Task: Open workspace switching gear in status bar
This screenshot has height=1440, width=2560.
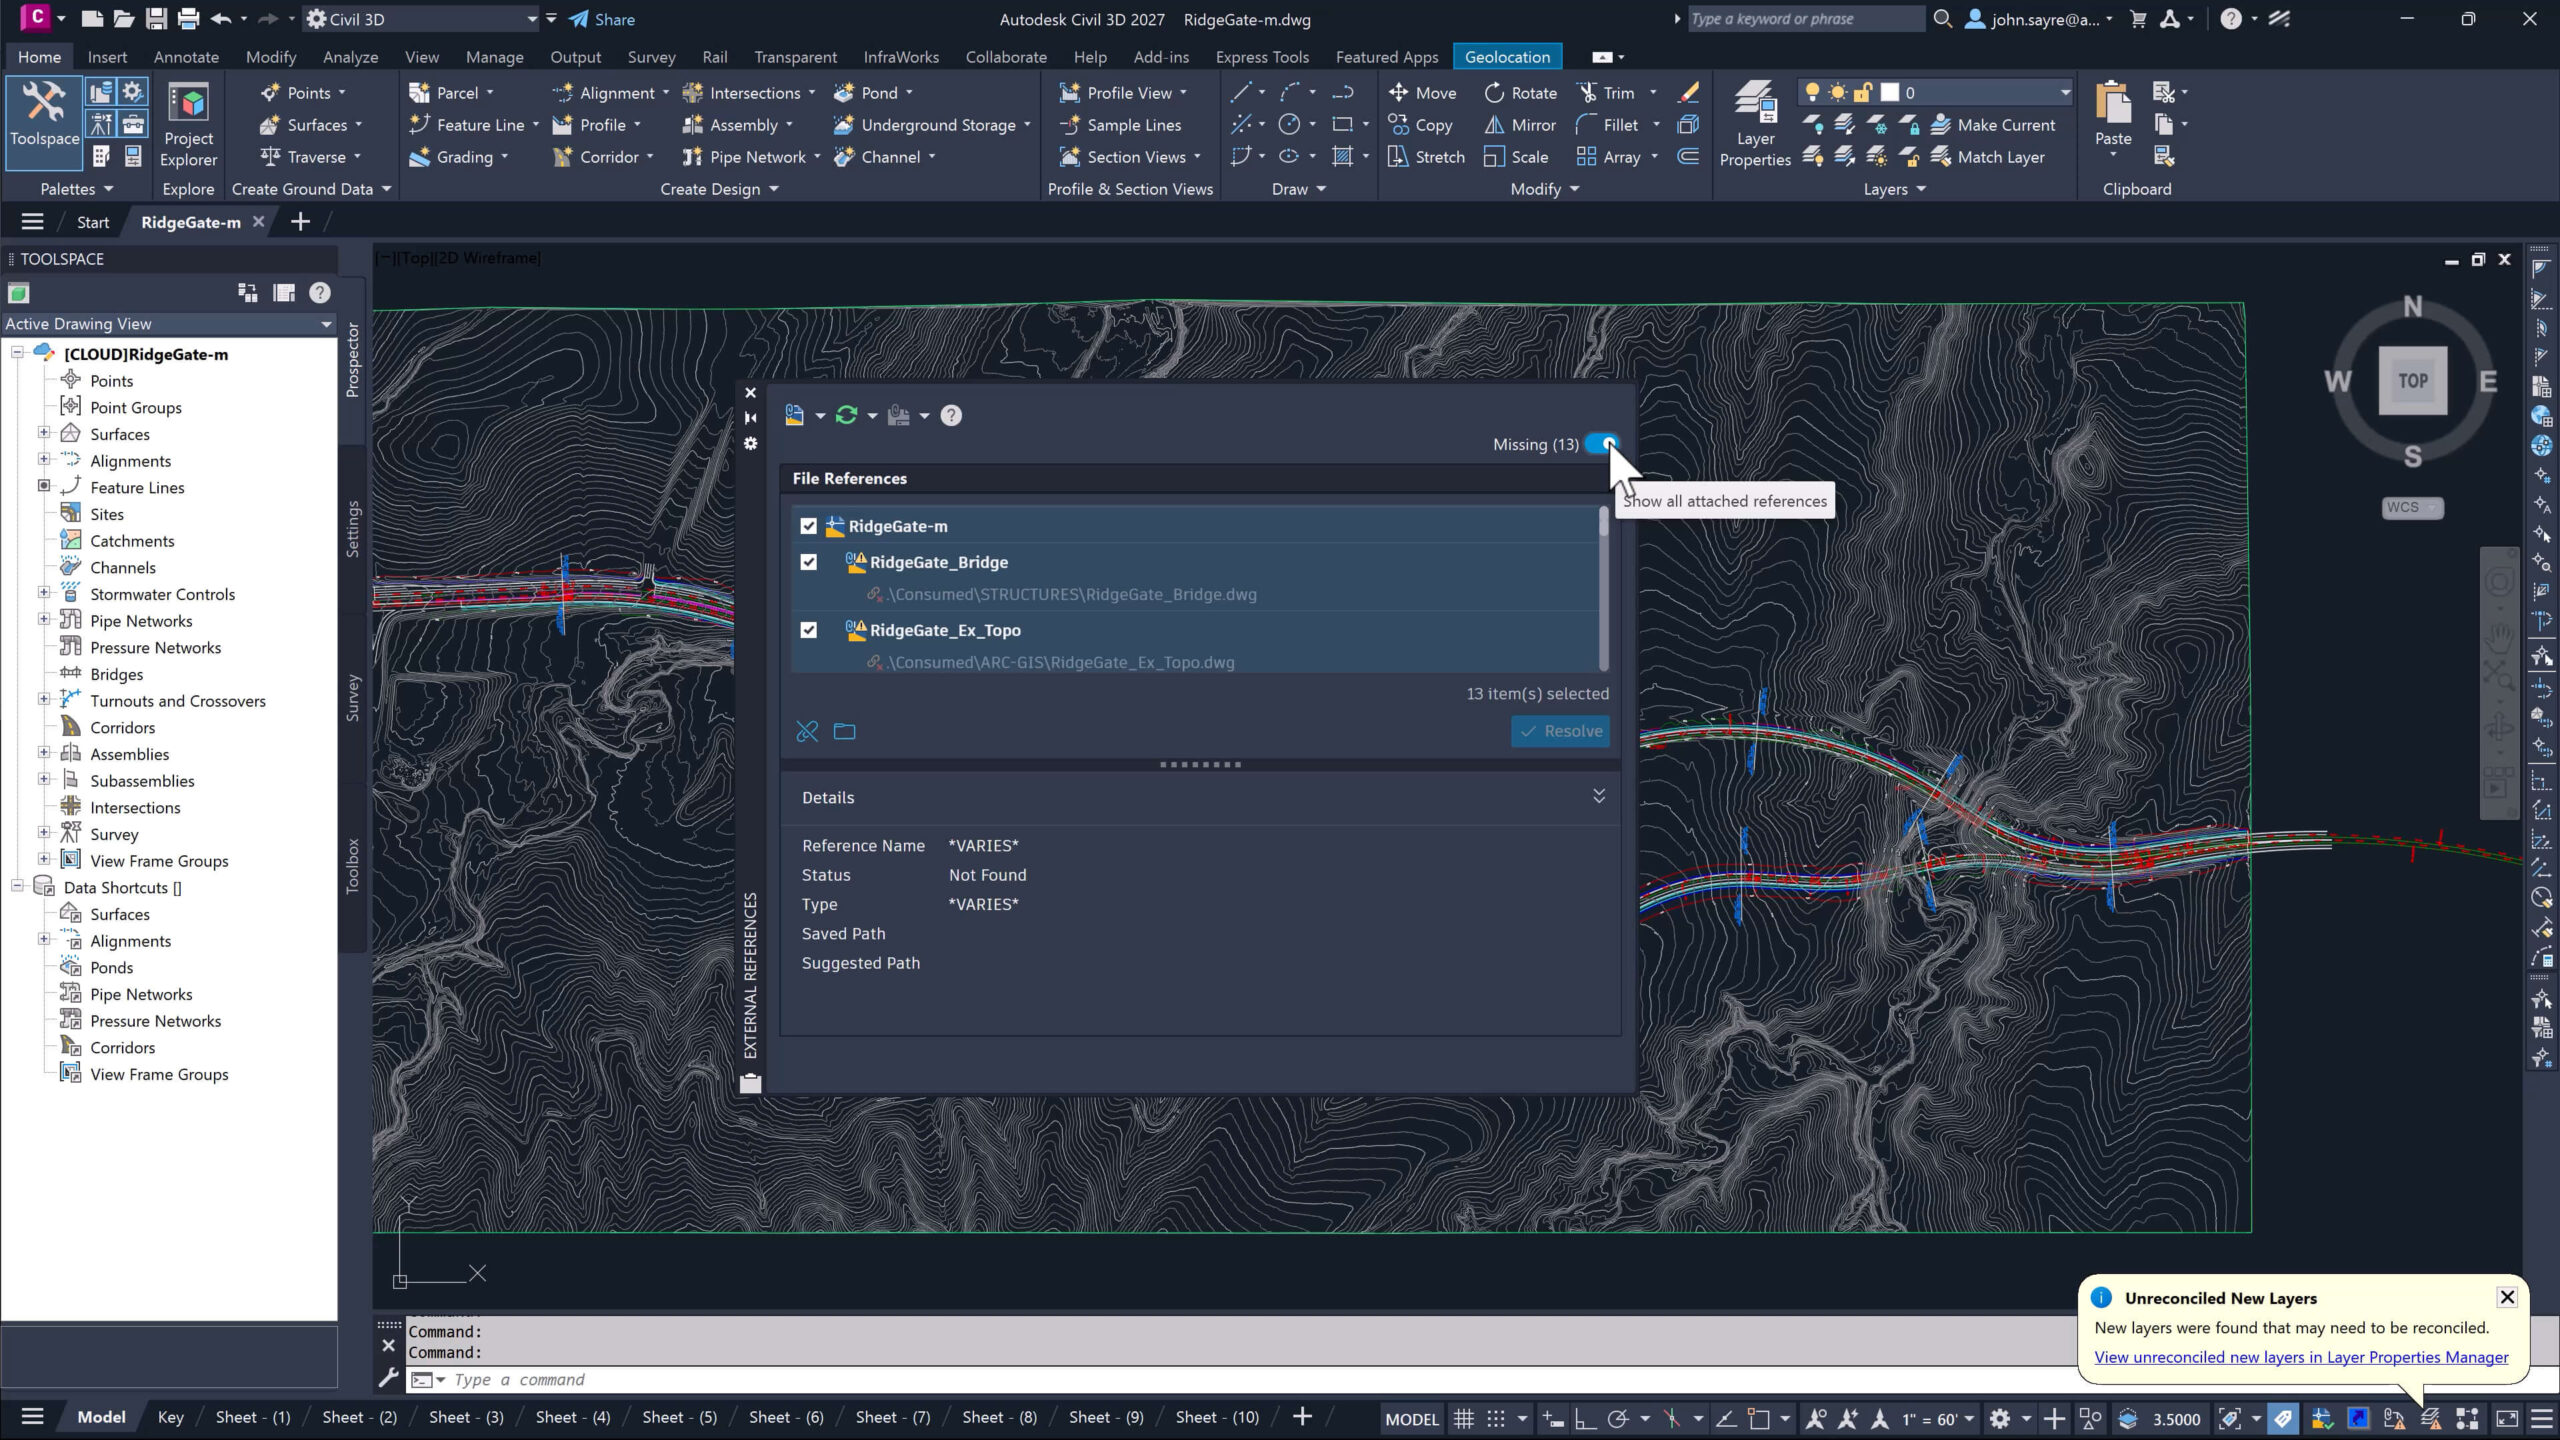Action: click(1999, 1418)
